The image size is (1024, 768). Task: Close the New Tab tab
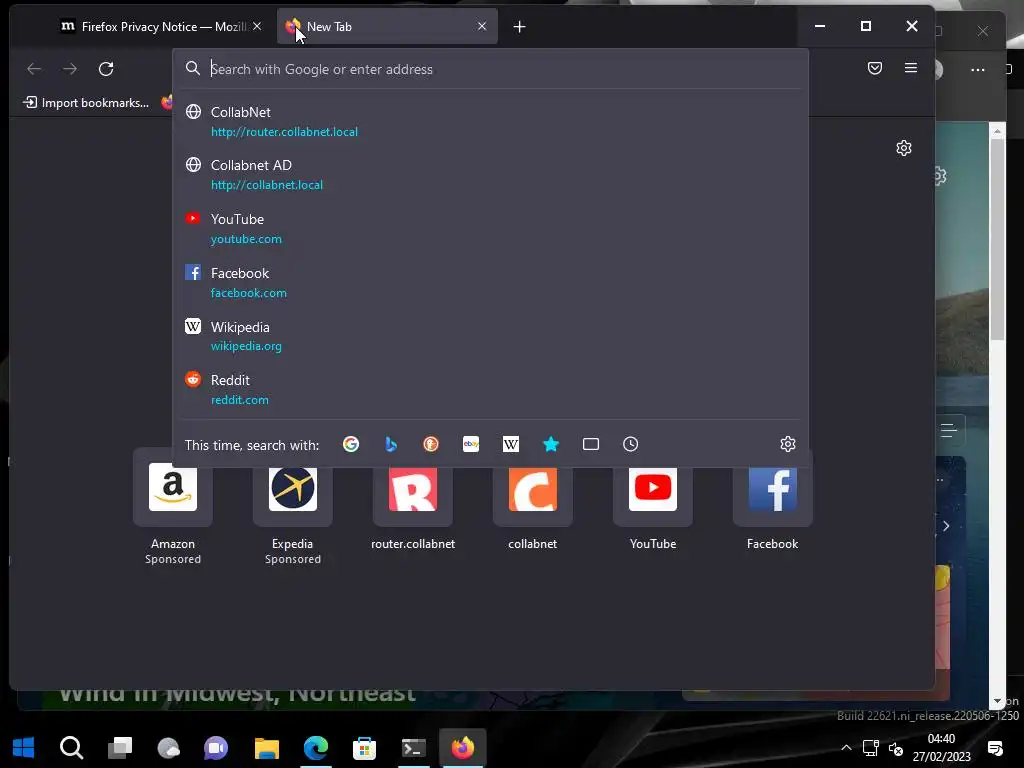(x=482, y=26)
